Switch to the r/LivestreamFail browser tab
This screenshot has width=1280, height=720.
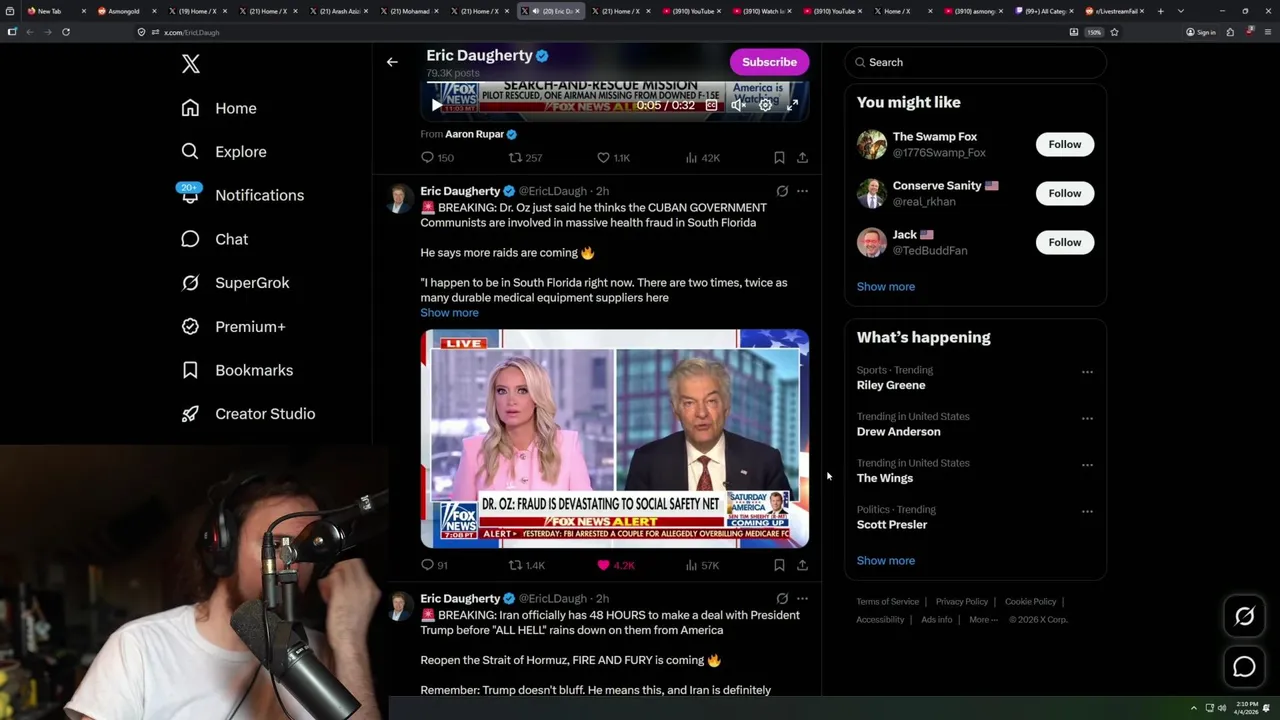pyautogui.click(x=1116, y=11)
